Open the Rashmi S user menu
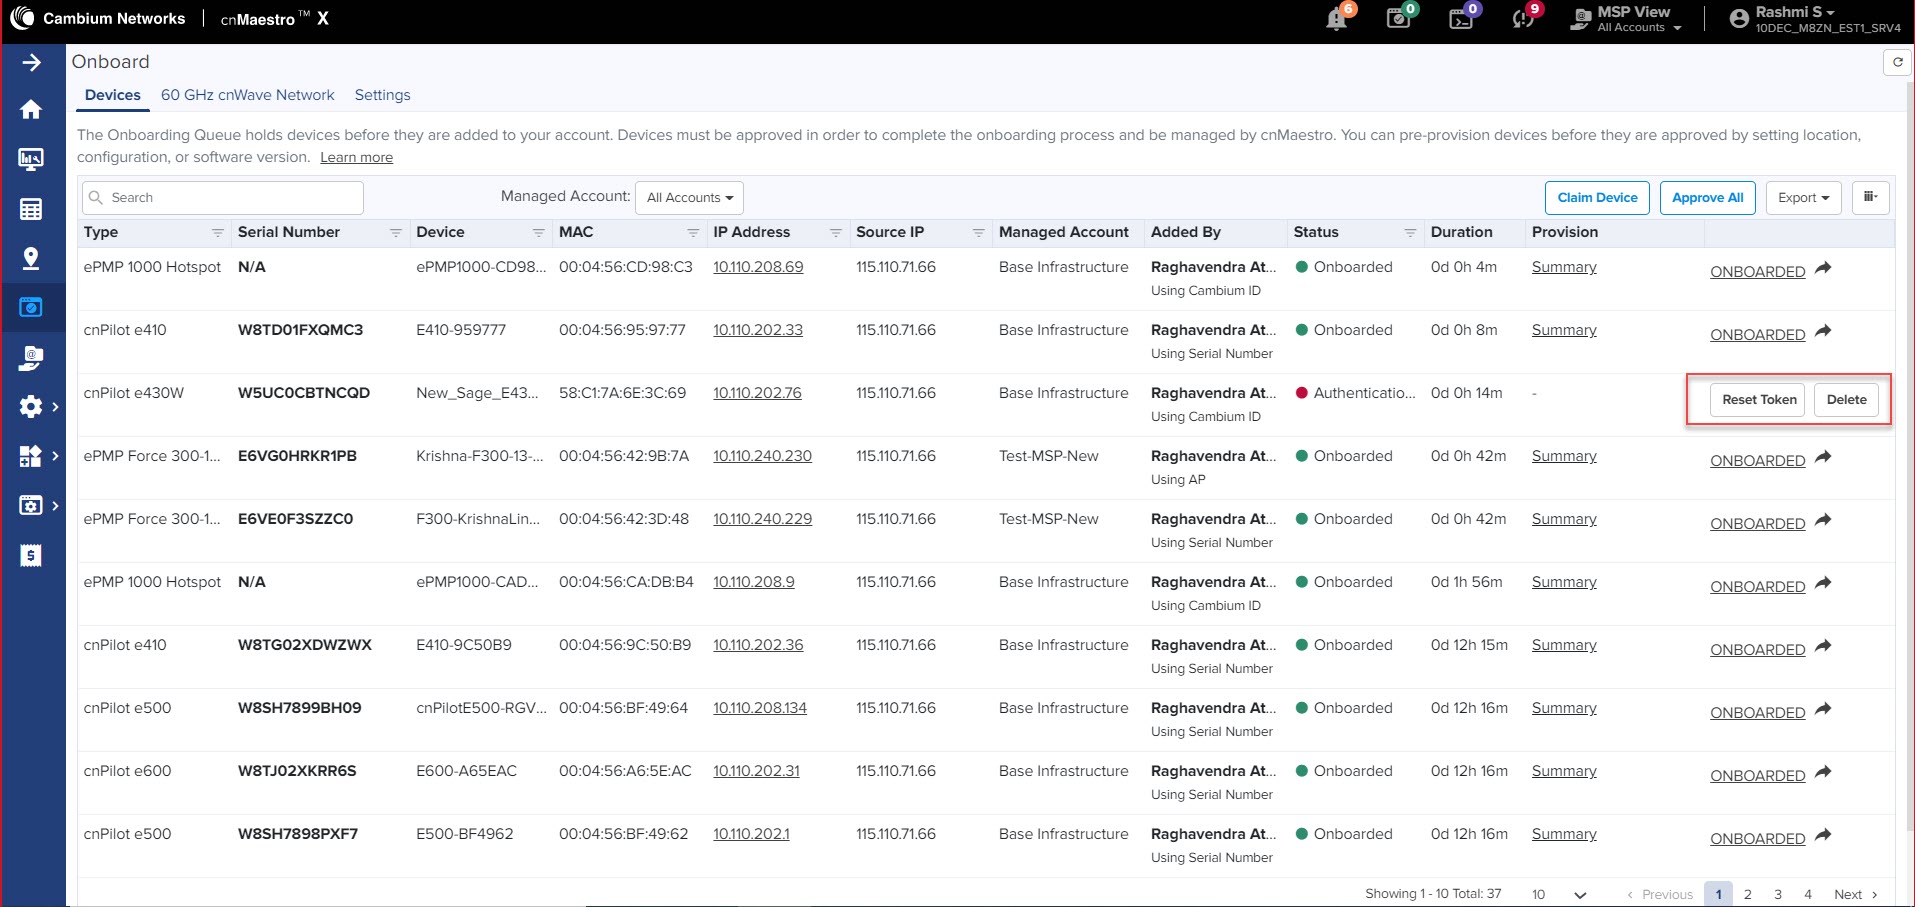The image size is (1915, 907). tap(1815, 19)
